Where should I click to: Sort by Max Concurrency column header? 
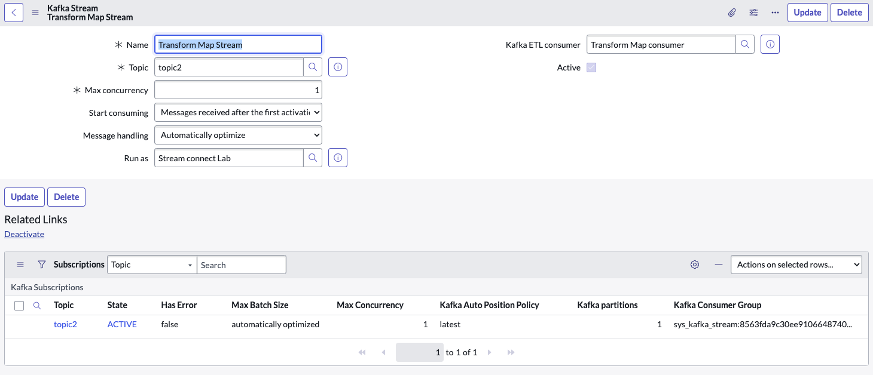pos(370,305)
